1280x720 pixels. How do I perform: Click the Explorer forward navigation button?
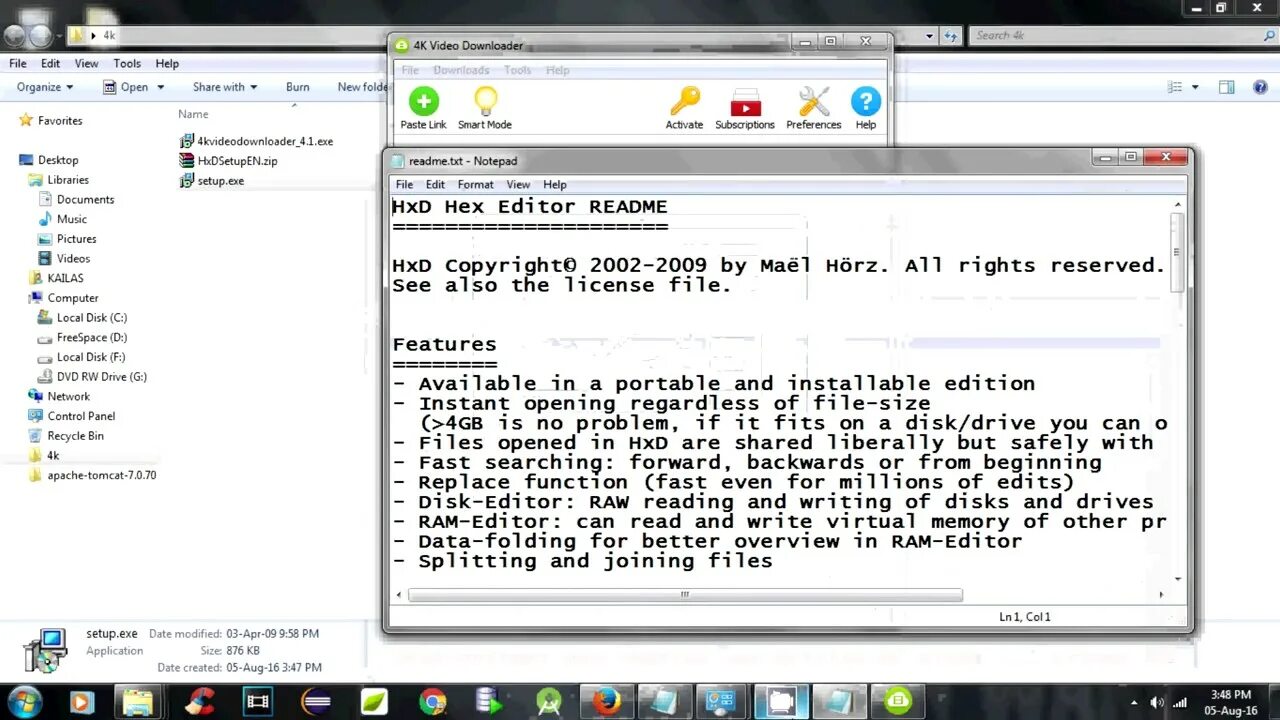click(39, 36)
